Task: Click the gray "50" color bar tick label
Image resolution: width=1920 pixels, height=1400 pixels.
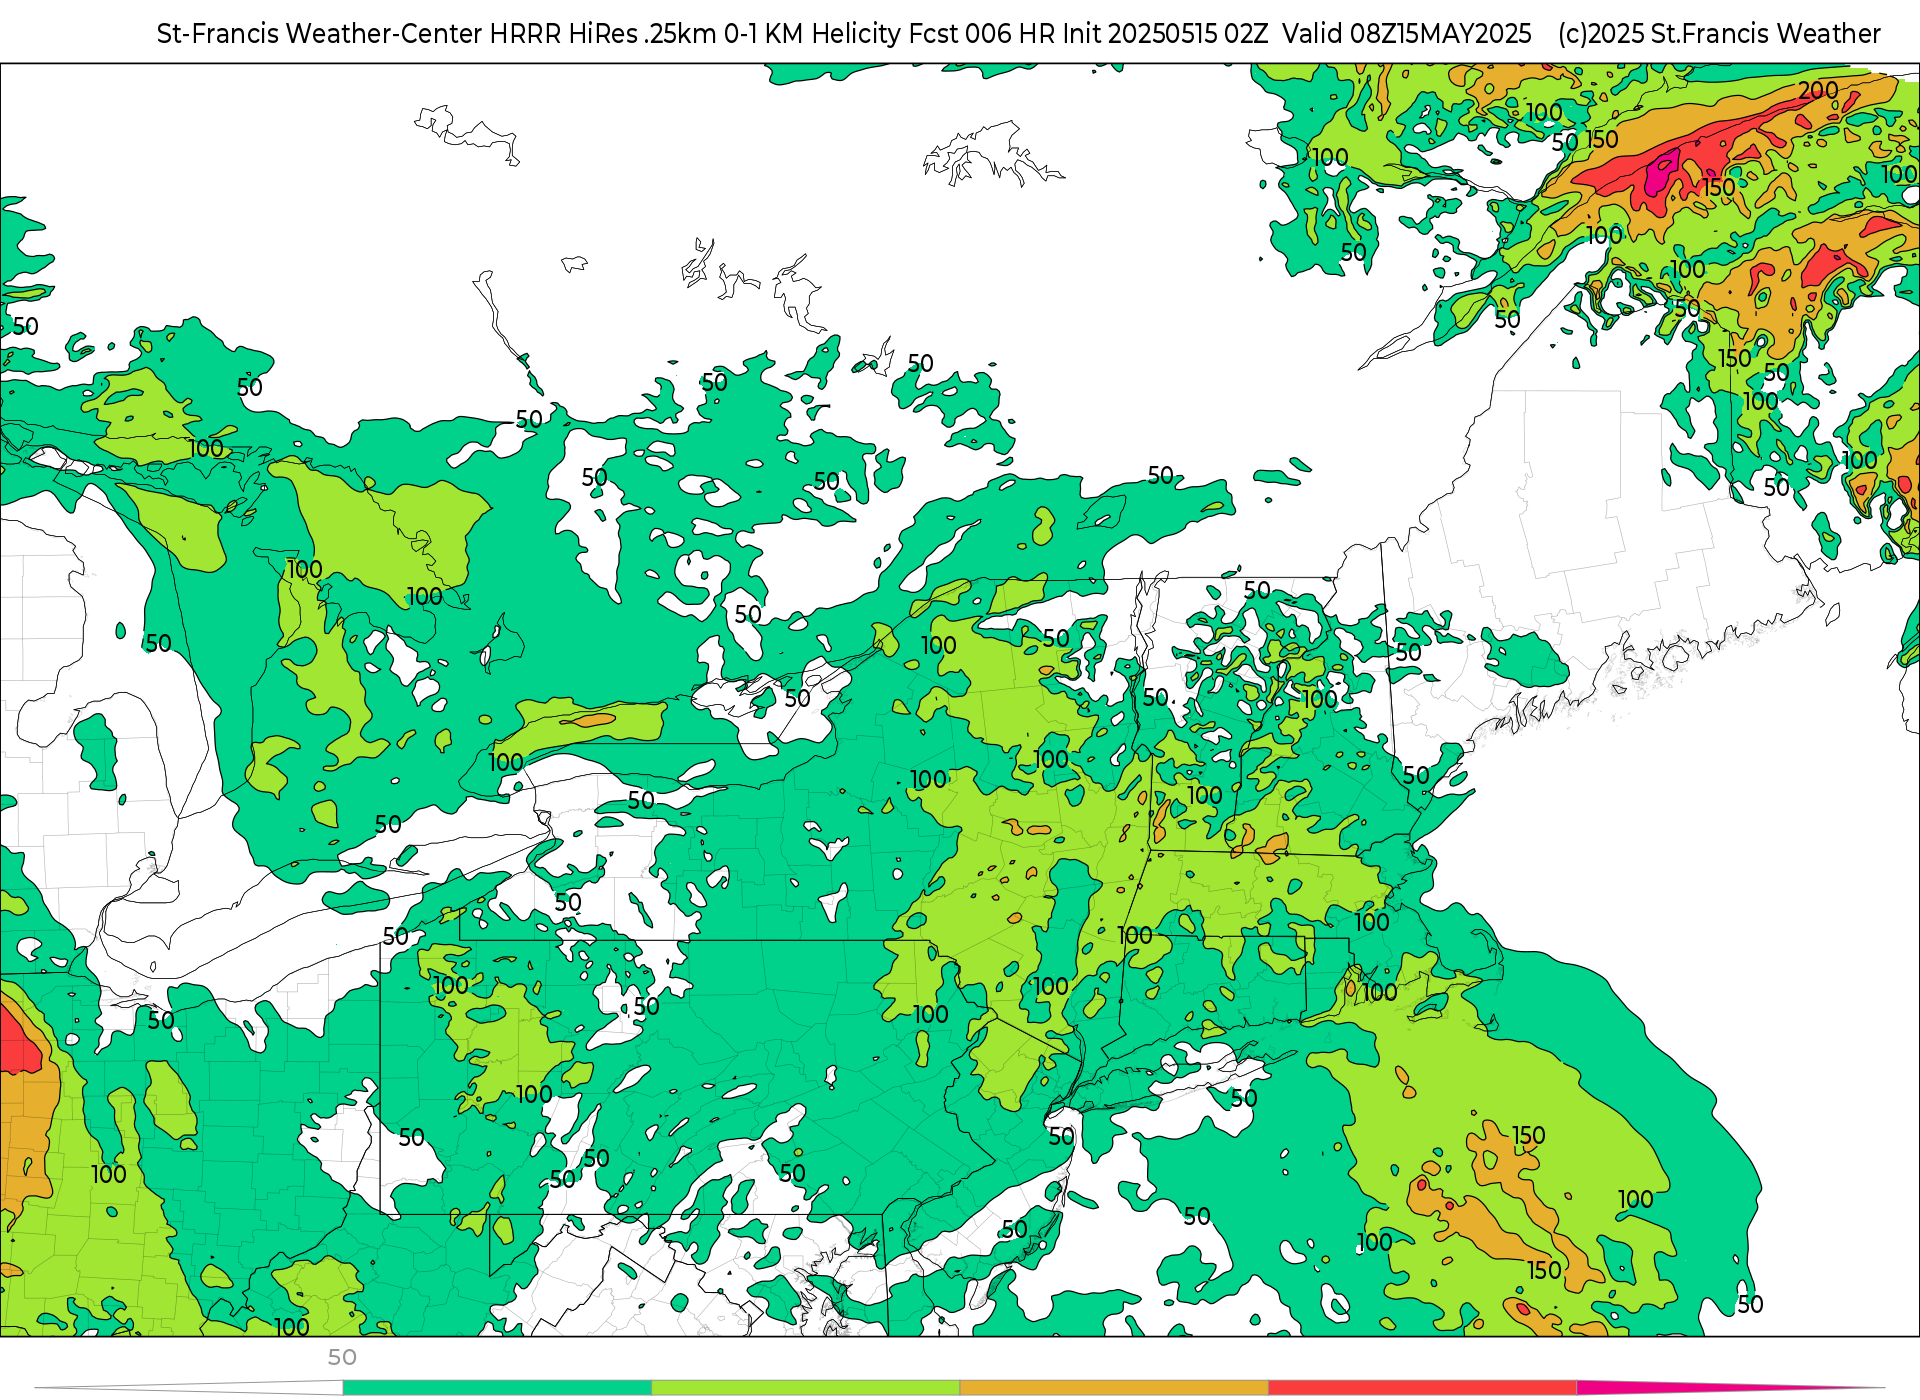Action: 342,1358
